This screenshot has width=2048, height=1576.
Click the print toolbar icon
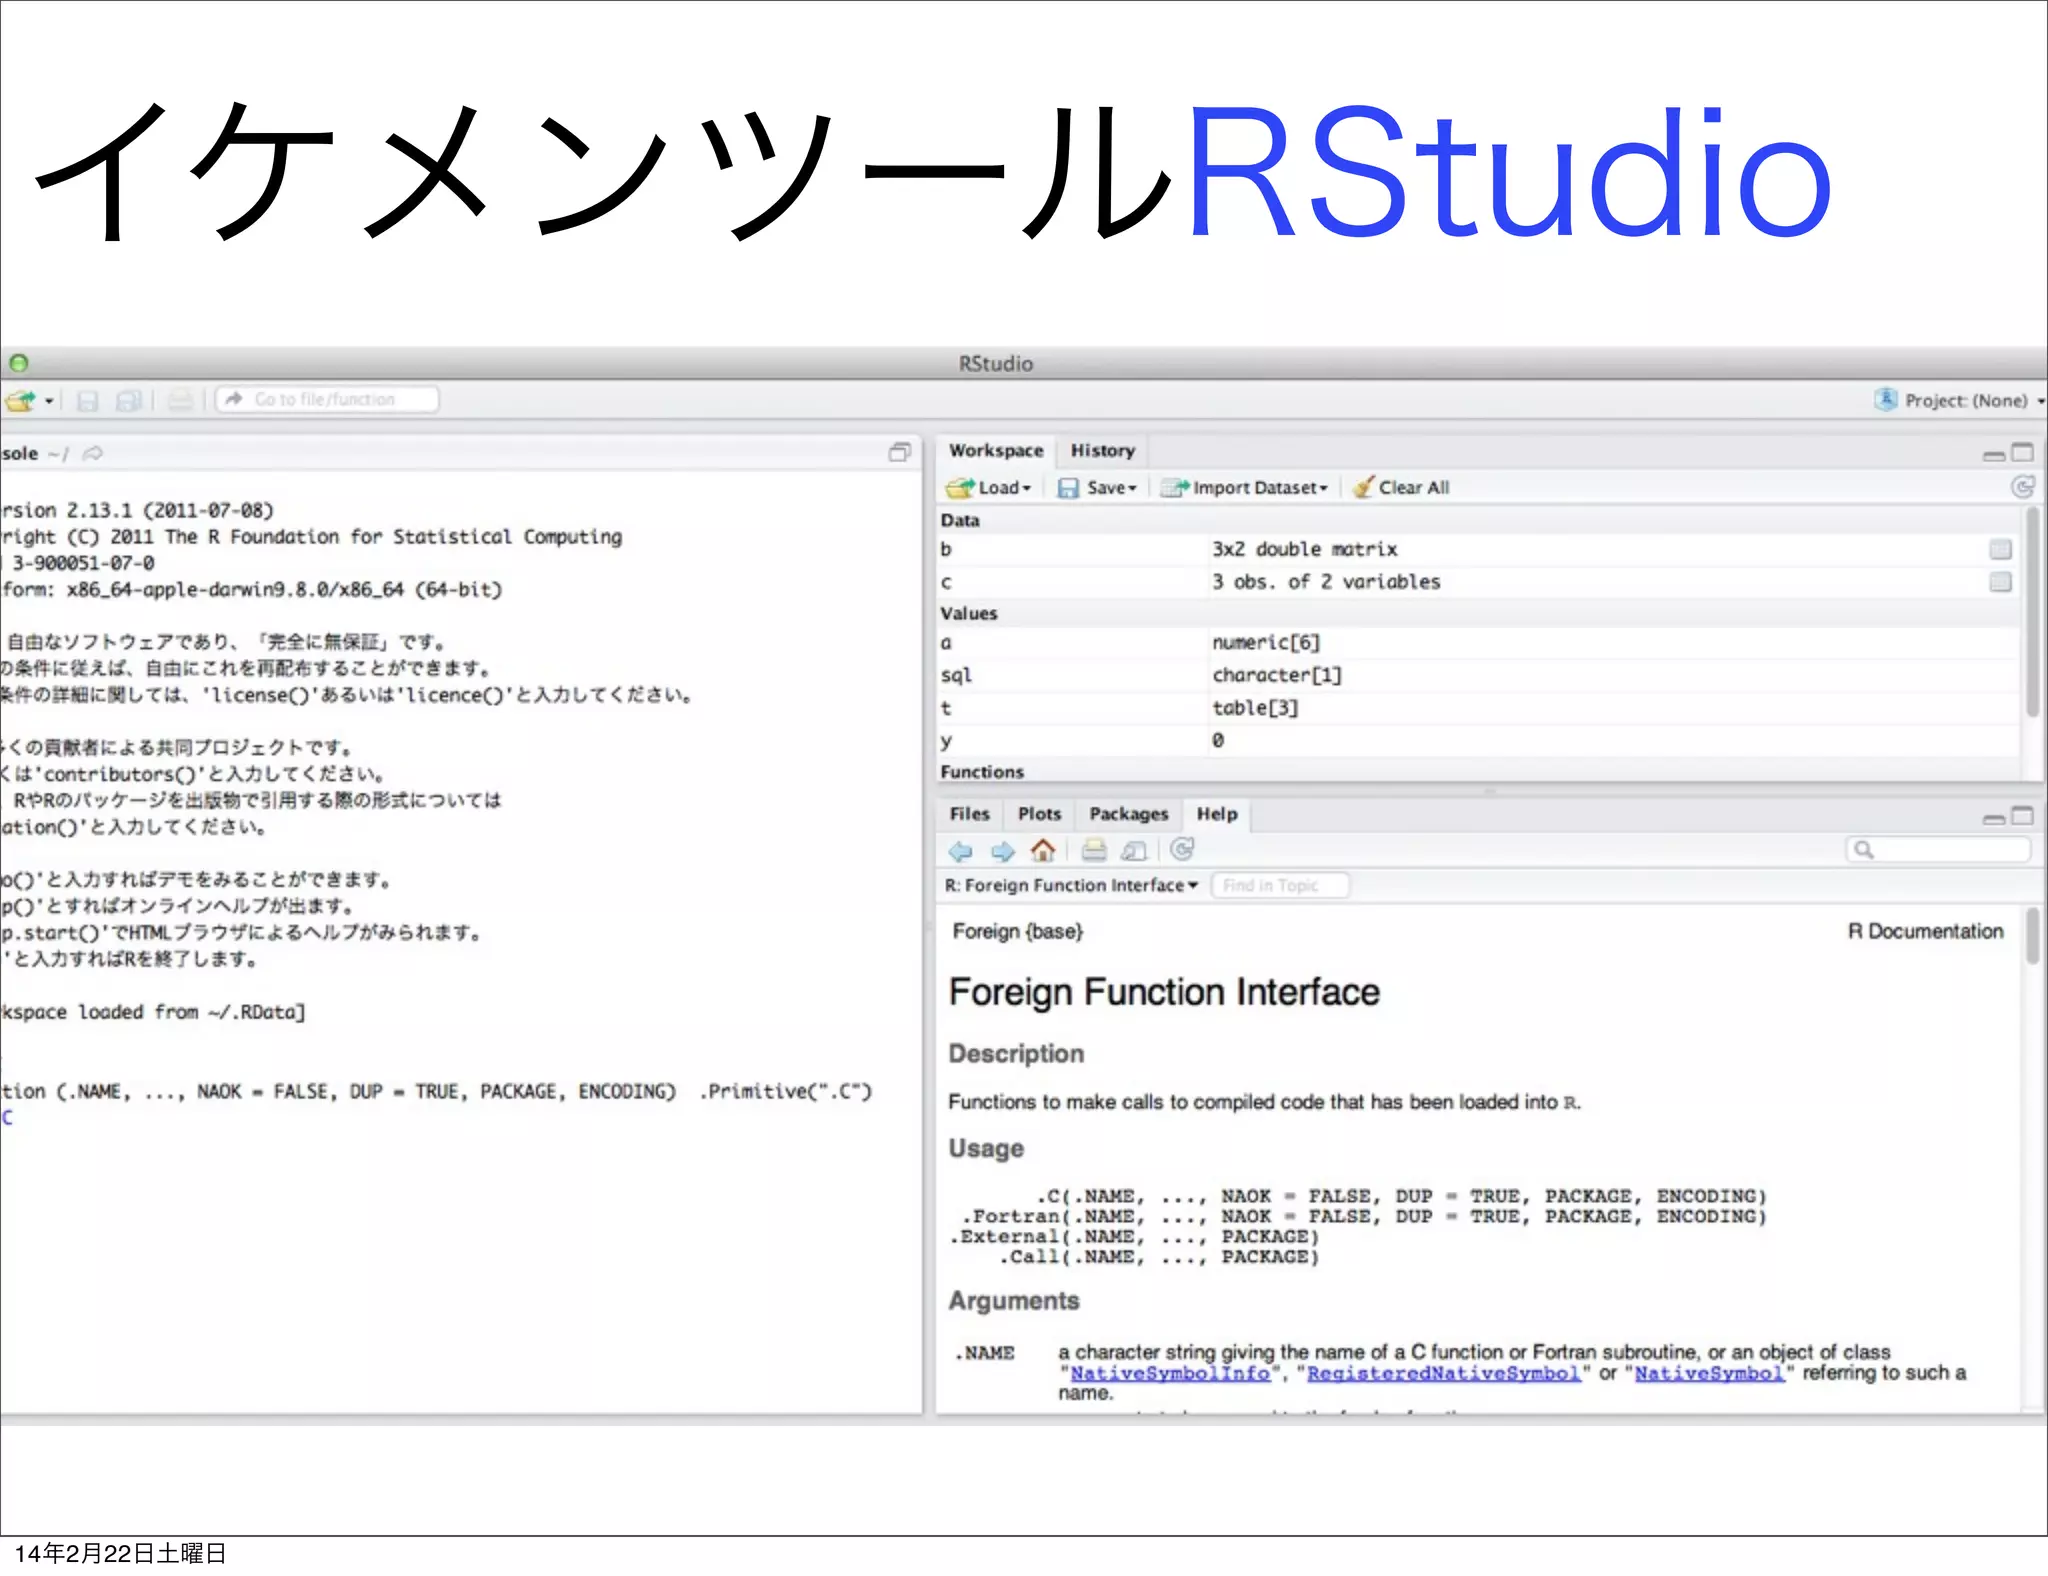(x=180, y=401)
